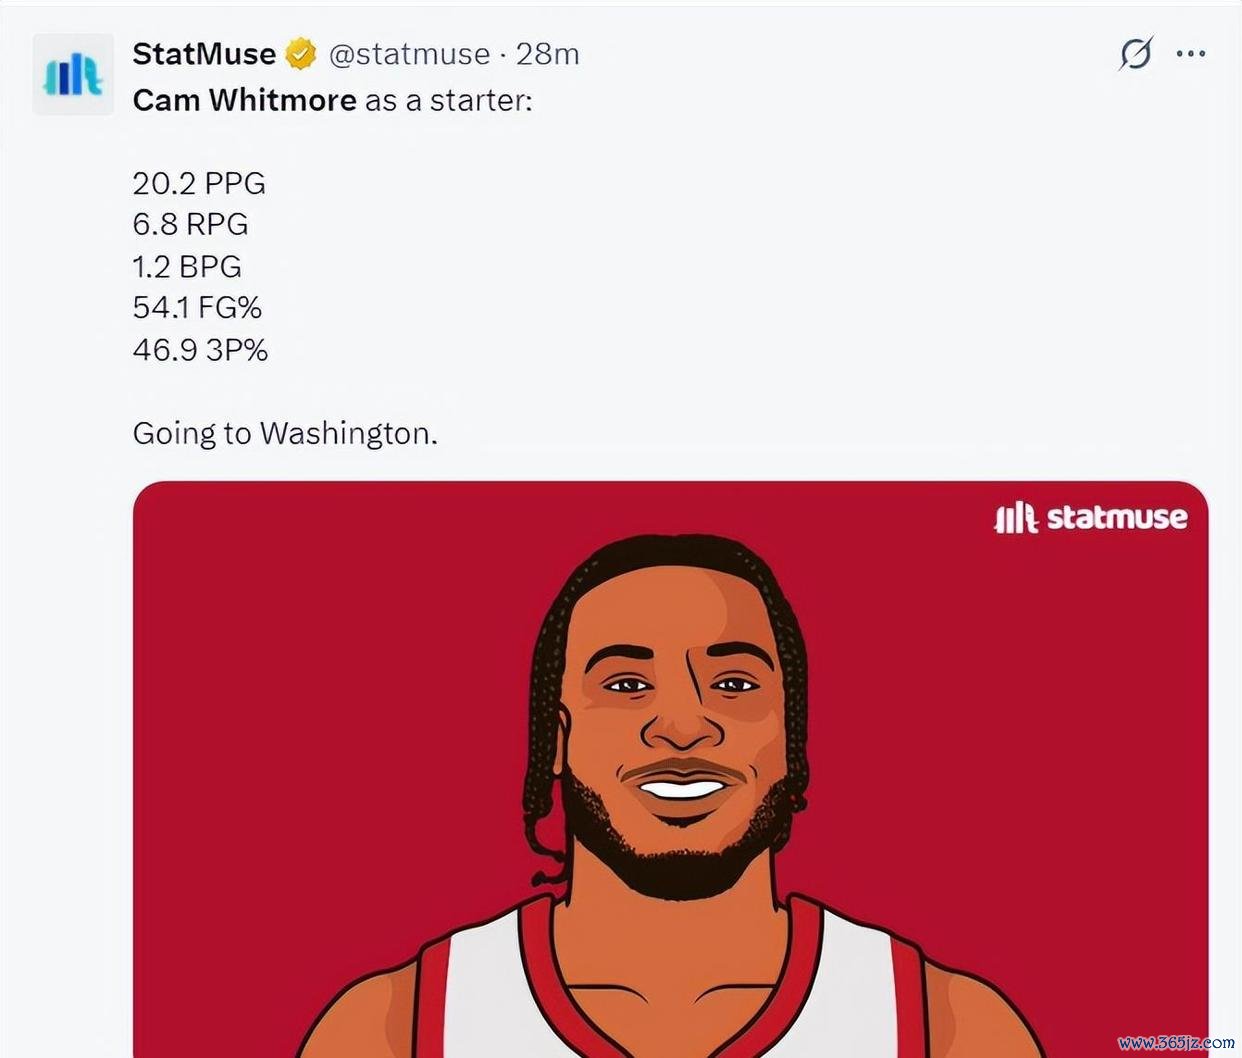Screen dimensions: 1242x1058
Task: Open the three-dot more options menu
Action: tap(1190, 53)
